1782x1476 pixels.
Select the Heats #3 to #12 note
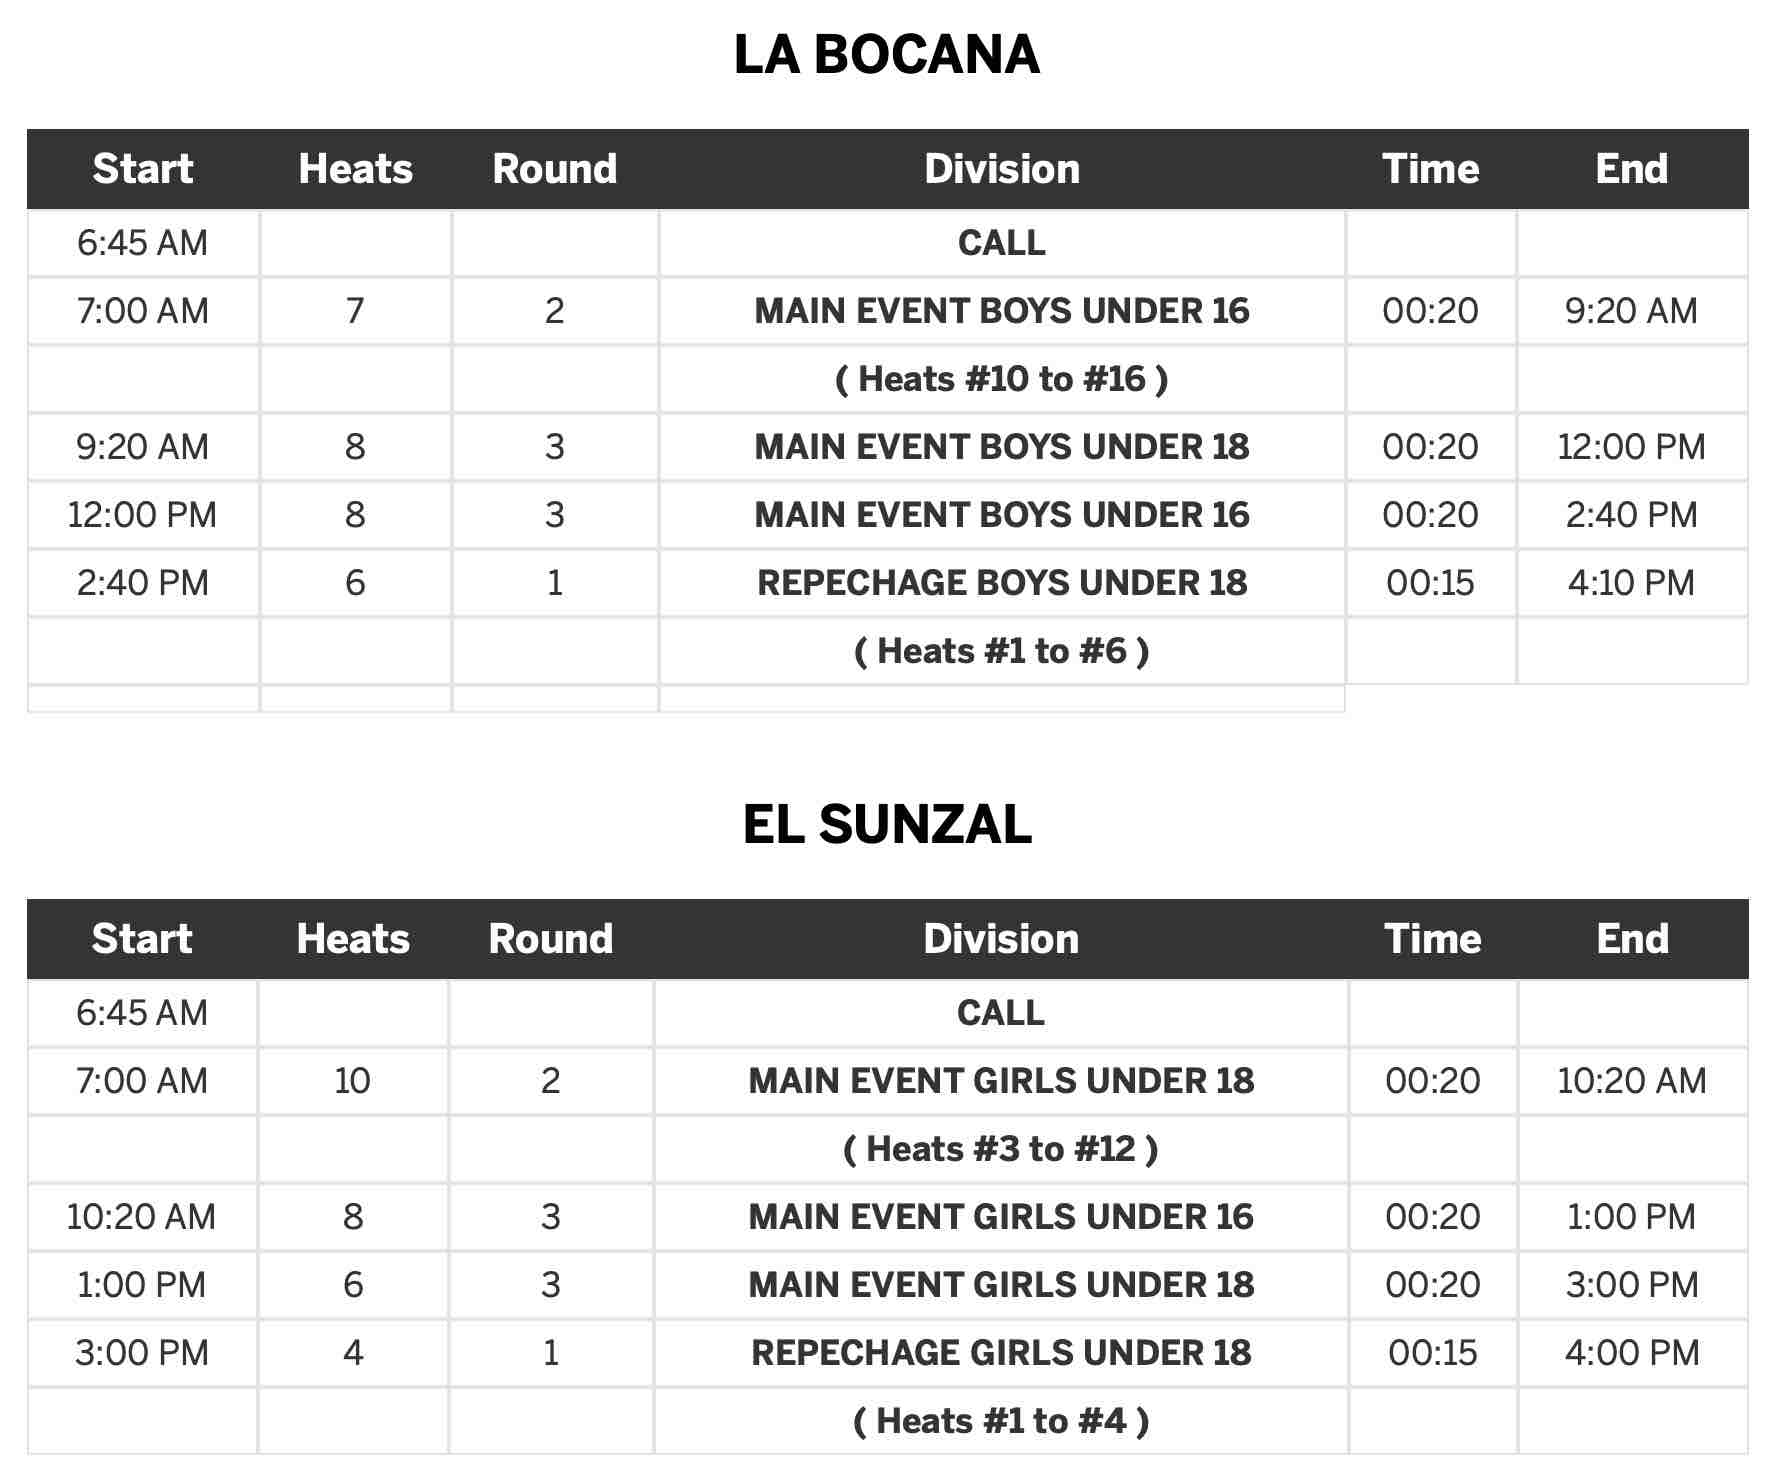tap(1001, 1149)
